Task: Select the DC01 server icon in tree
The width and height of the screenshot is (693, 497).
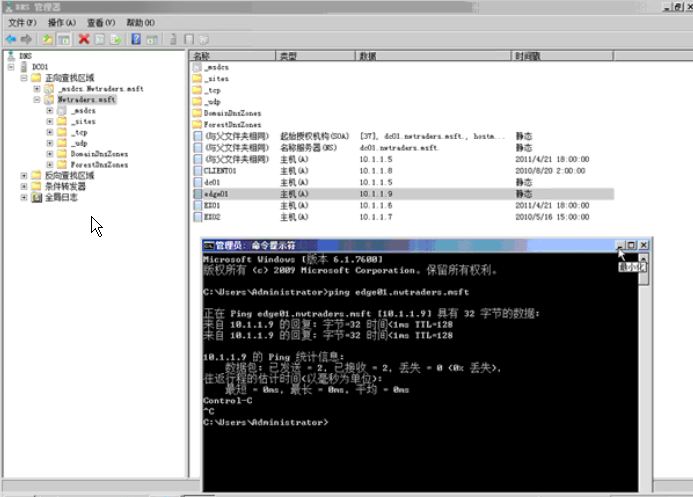Action: click(24, 67)
